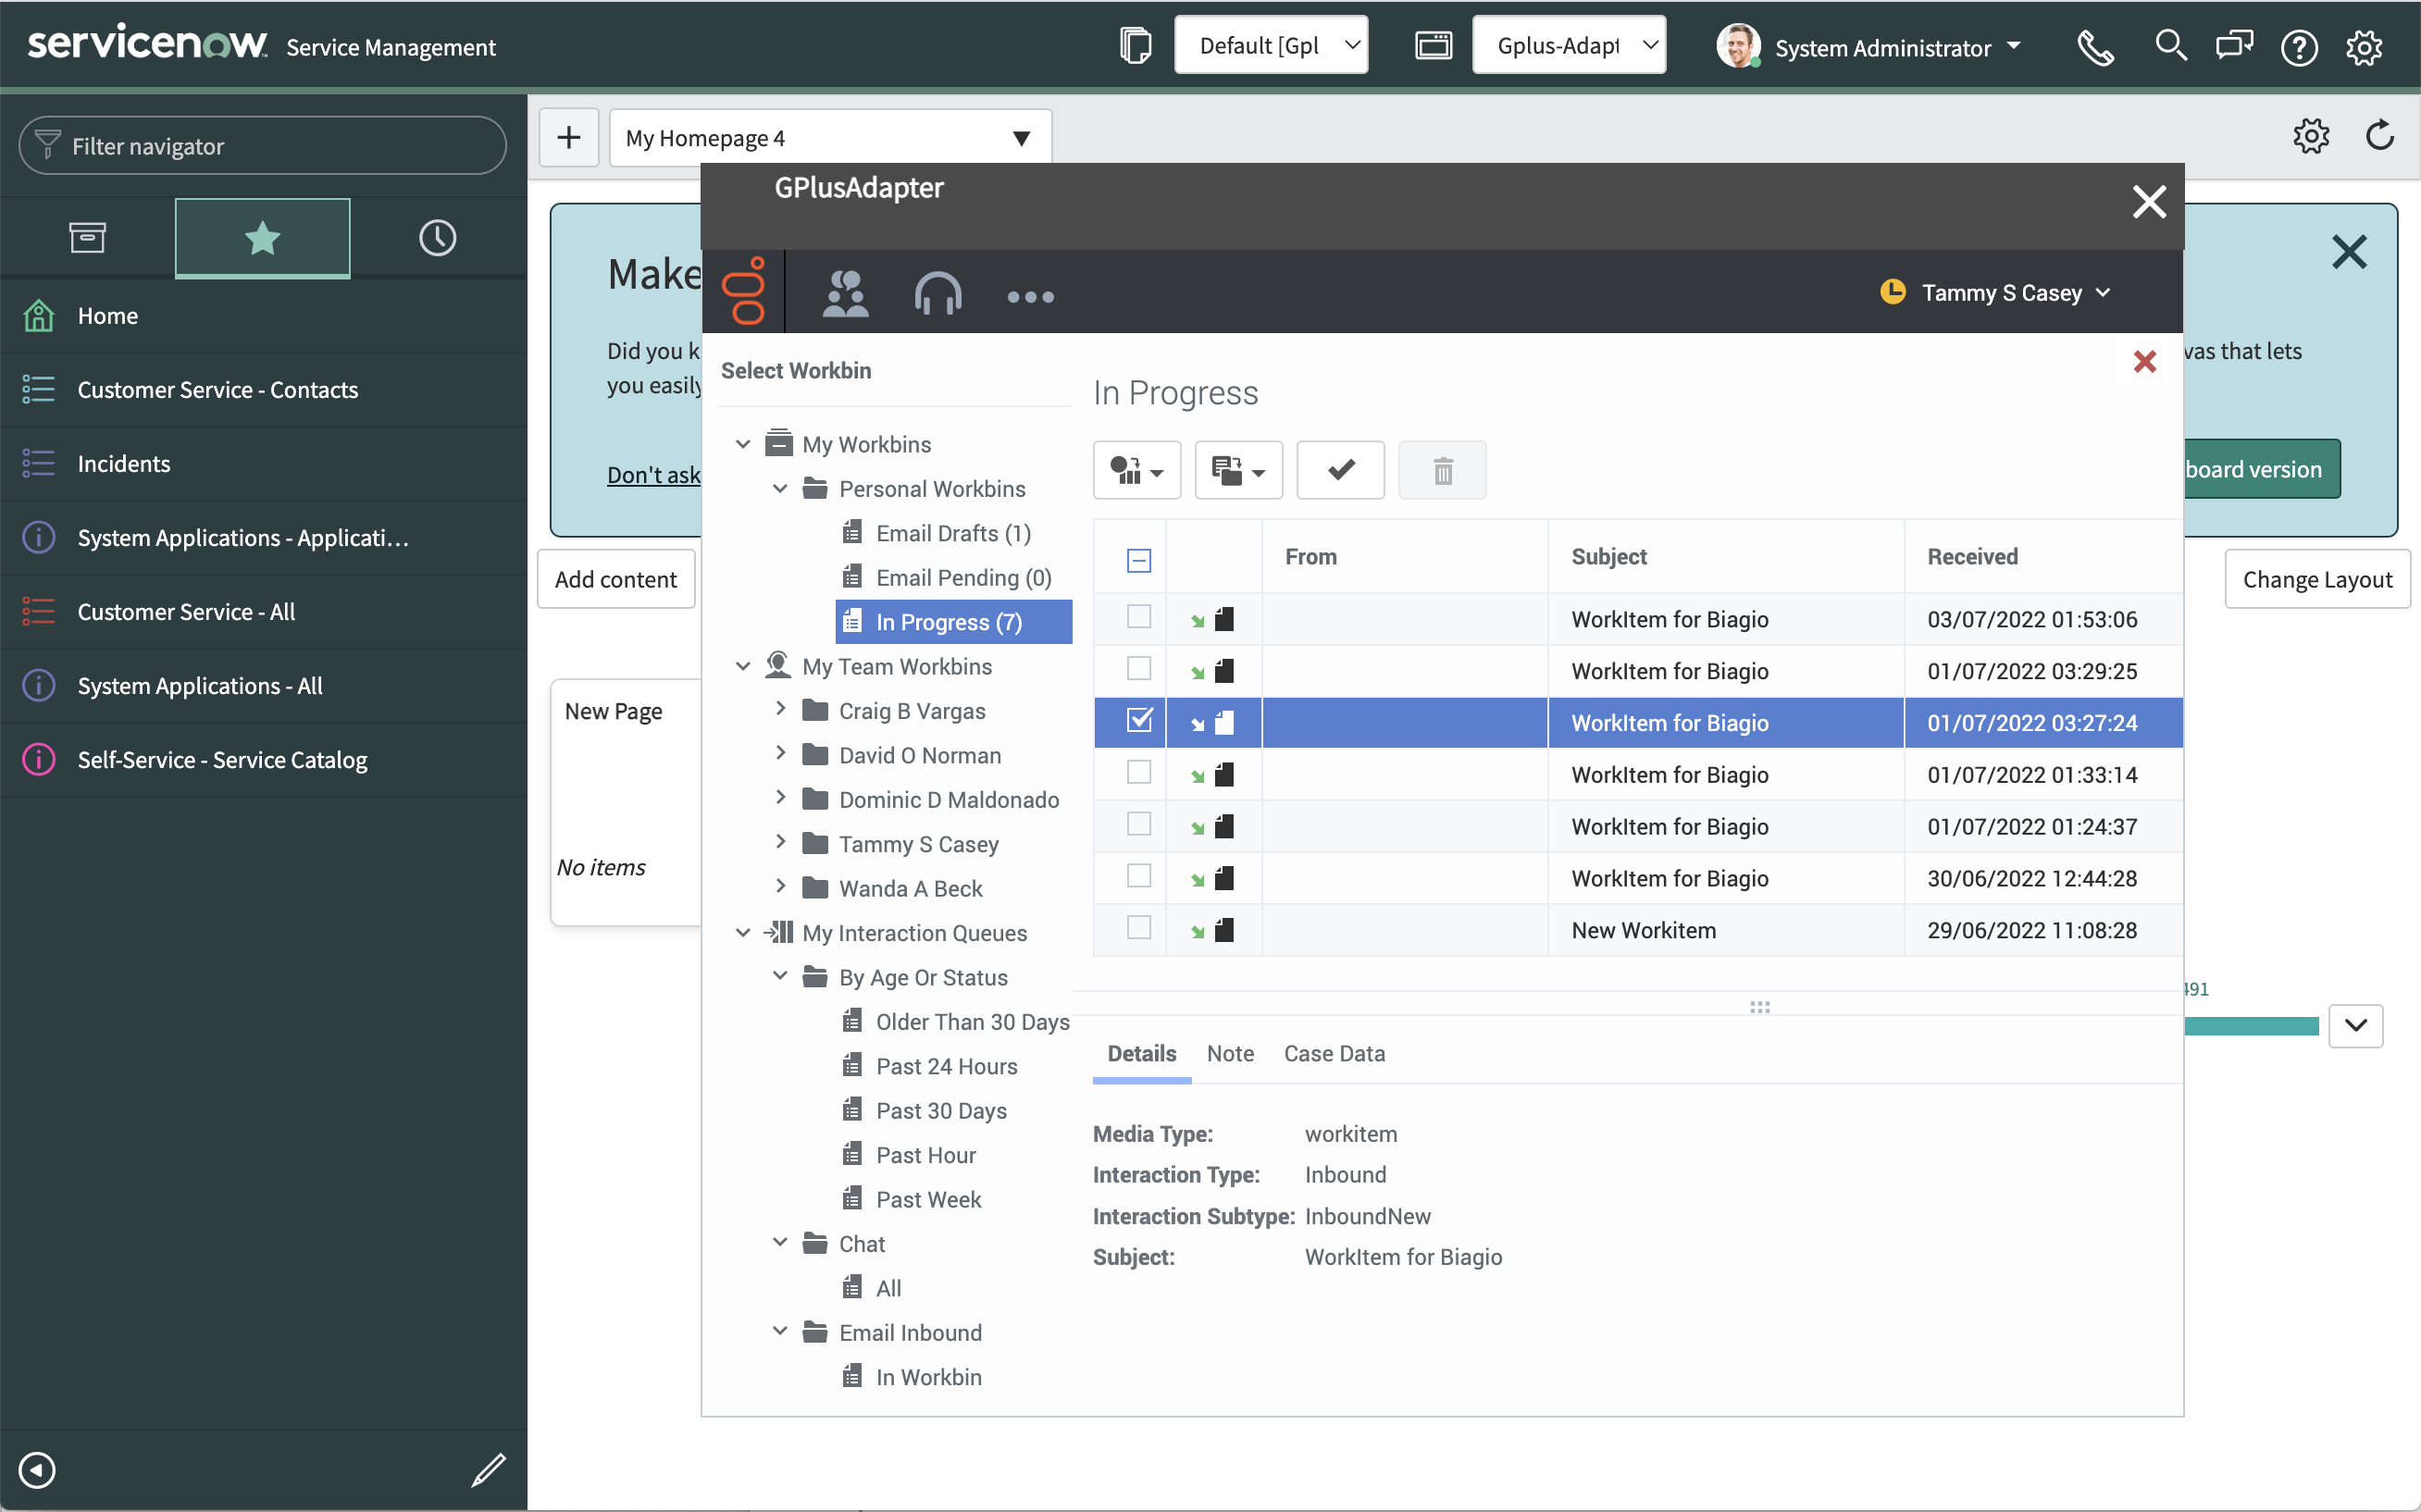Open the system settings gear in header
Image resolution: width=2421 pixels, height=1512 pixels.
tap(2364, 47)
